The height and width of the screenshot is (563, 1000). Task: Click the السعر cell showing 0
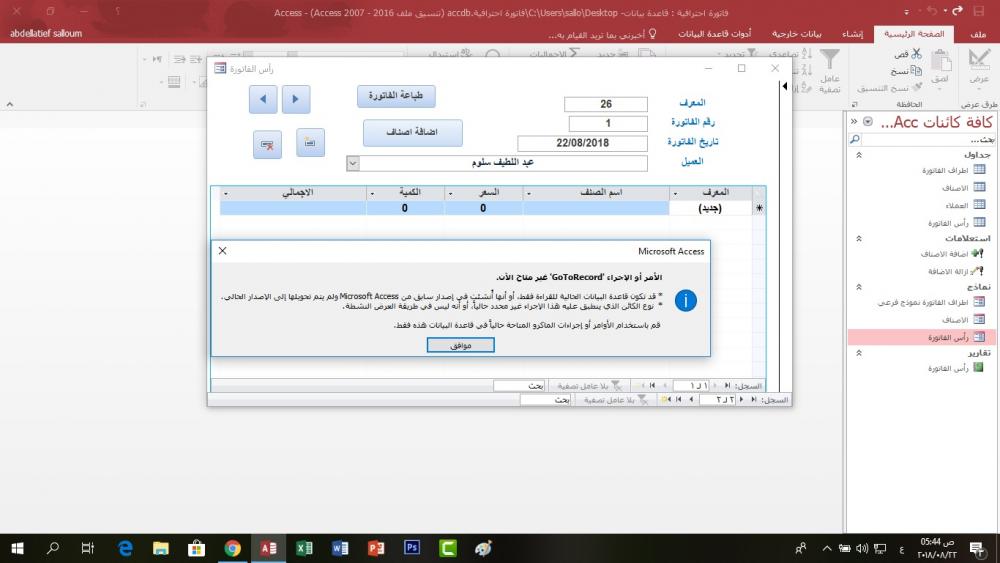(x=483, y=208)
